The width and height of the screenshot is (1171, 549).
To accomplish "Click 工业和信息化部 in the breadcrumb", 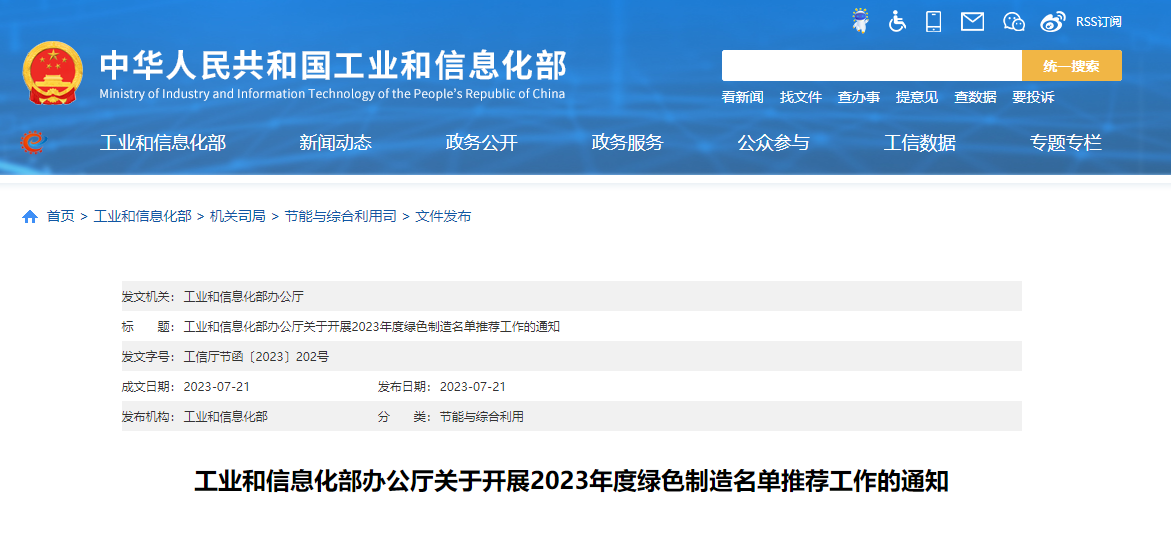I will 143,217.
